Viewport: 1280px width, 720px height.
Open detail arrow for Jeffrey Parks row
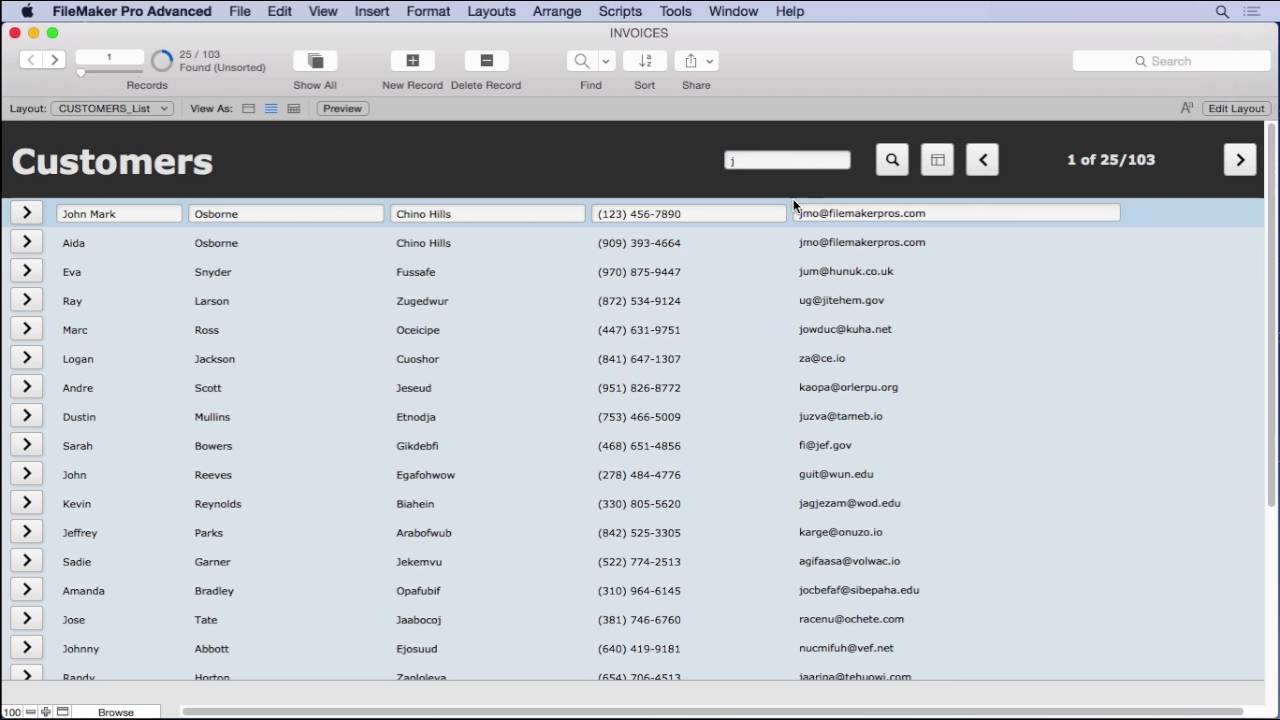tap(27, 532)
